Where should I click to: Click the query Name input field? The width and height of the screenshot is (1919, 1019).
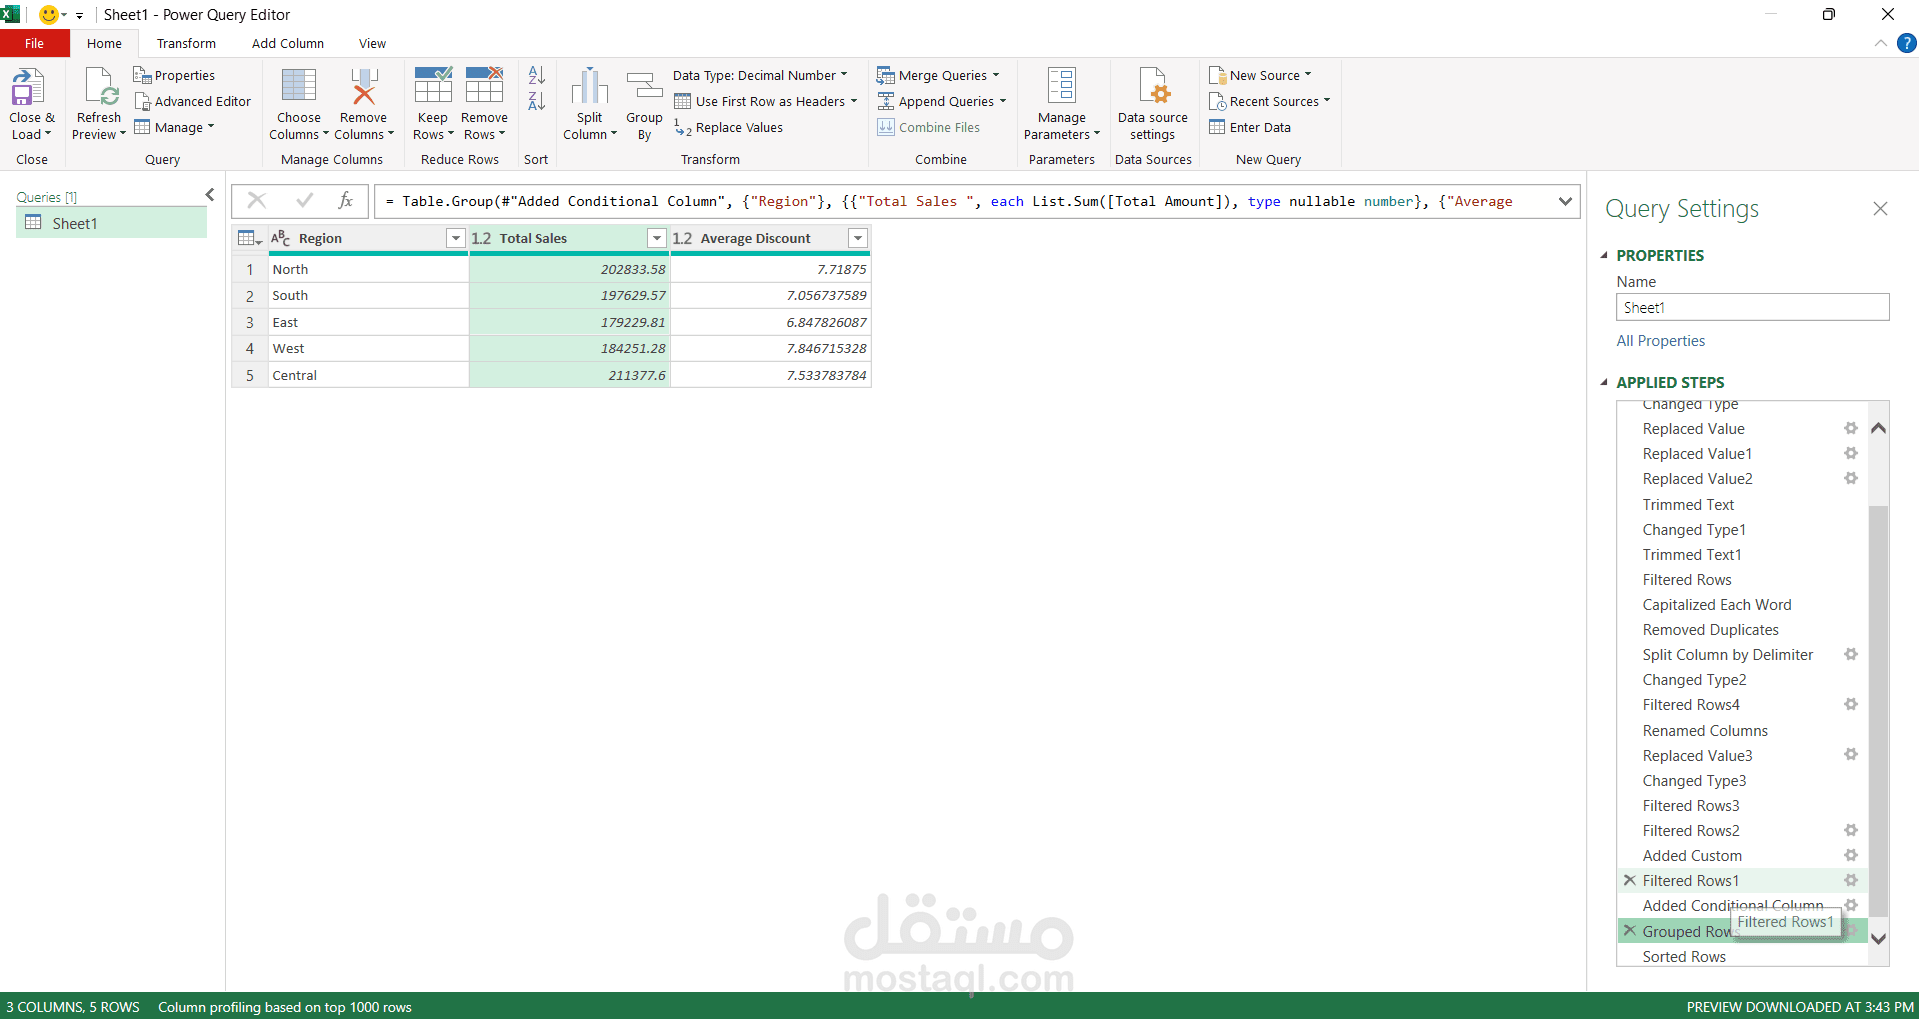[1753, 307]
